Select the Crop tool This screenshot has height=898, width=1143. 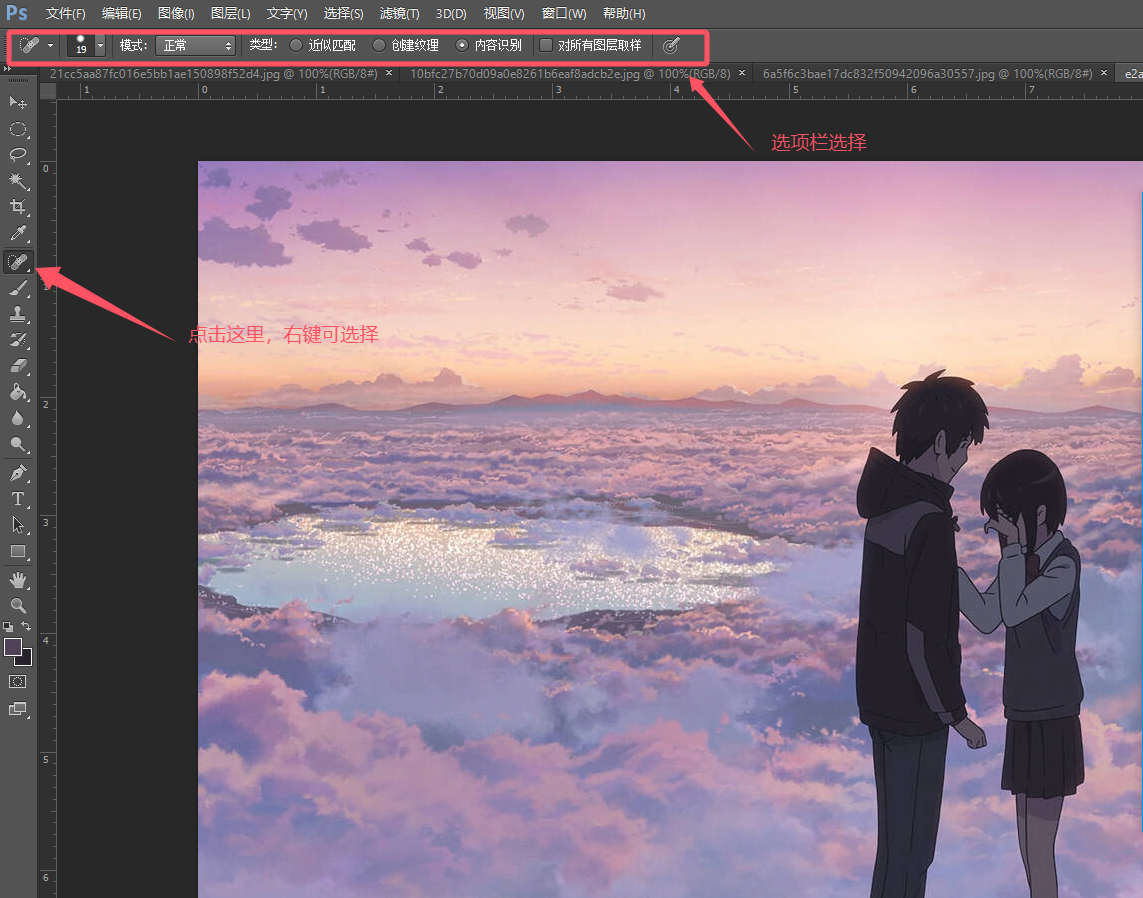[x=17, y=207]
